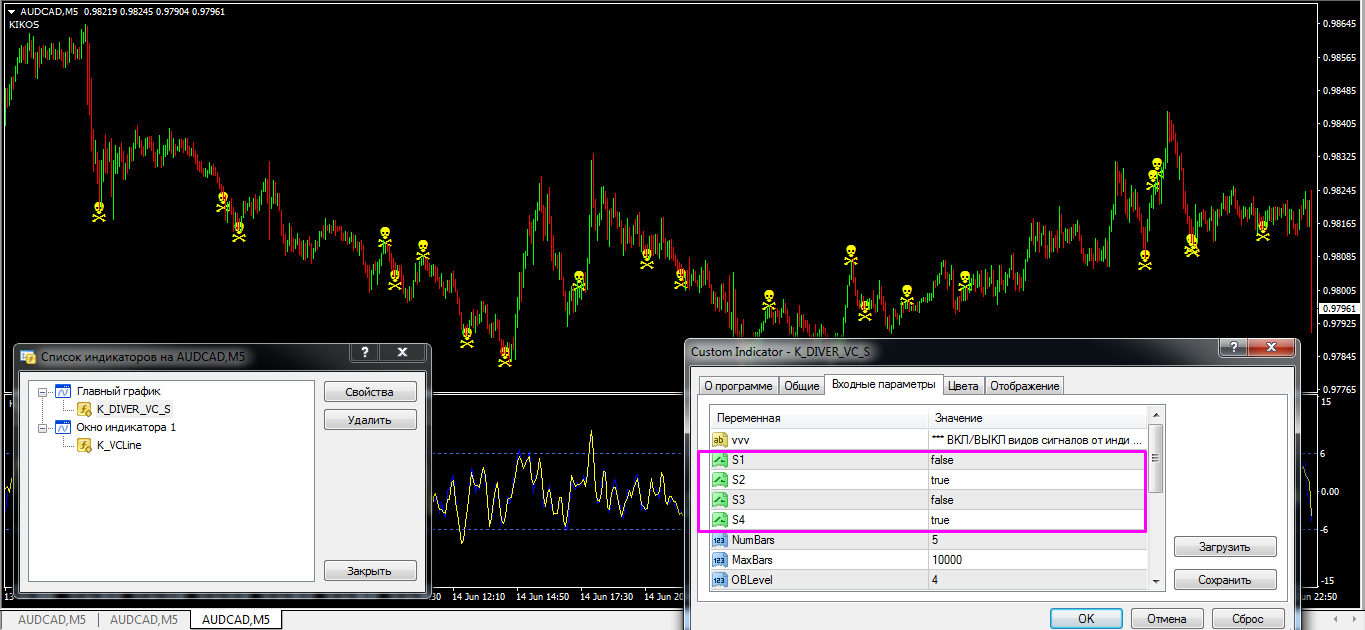Click the S2 value cell showing true

point(1036,480)
